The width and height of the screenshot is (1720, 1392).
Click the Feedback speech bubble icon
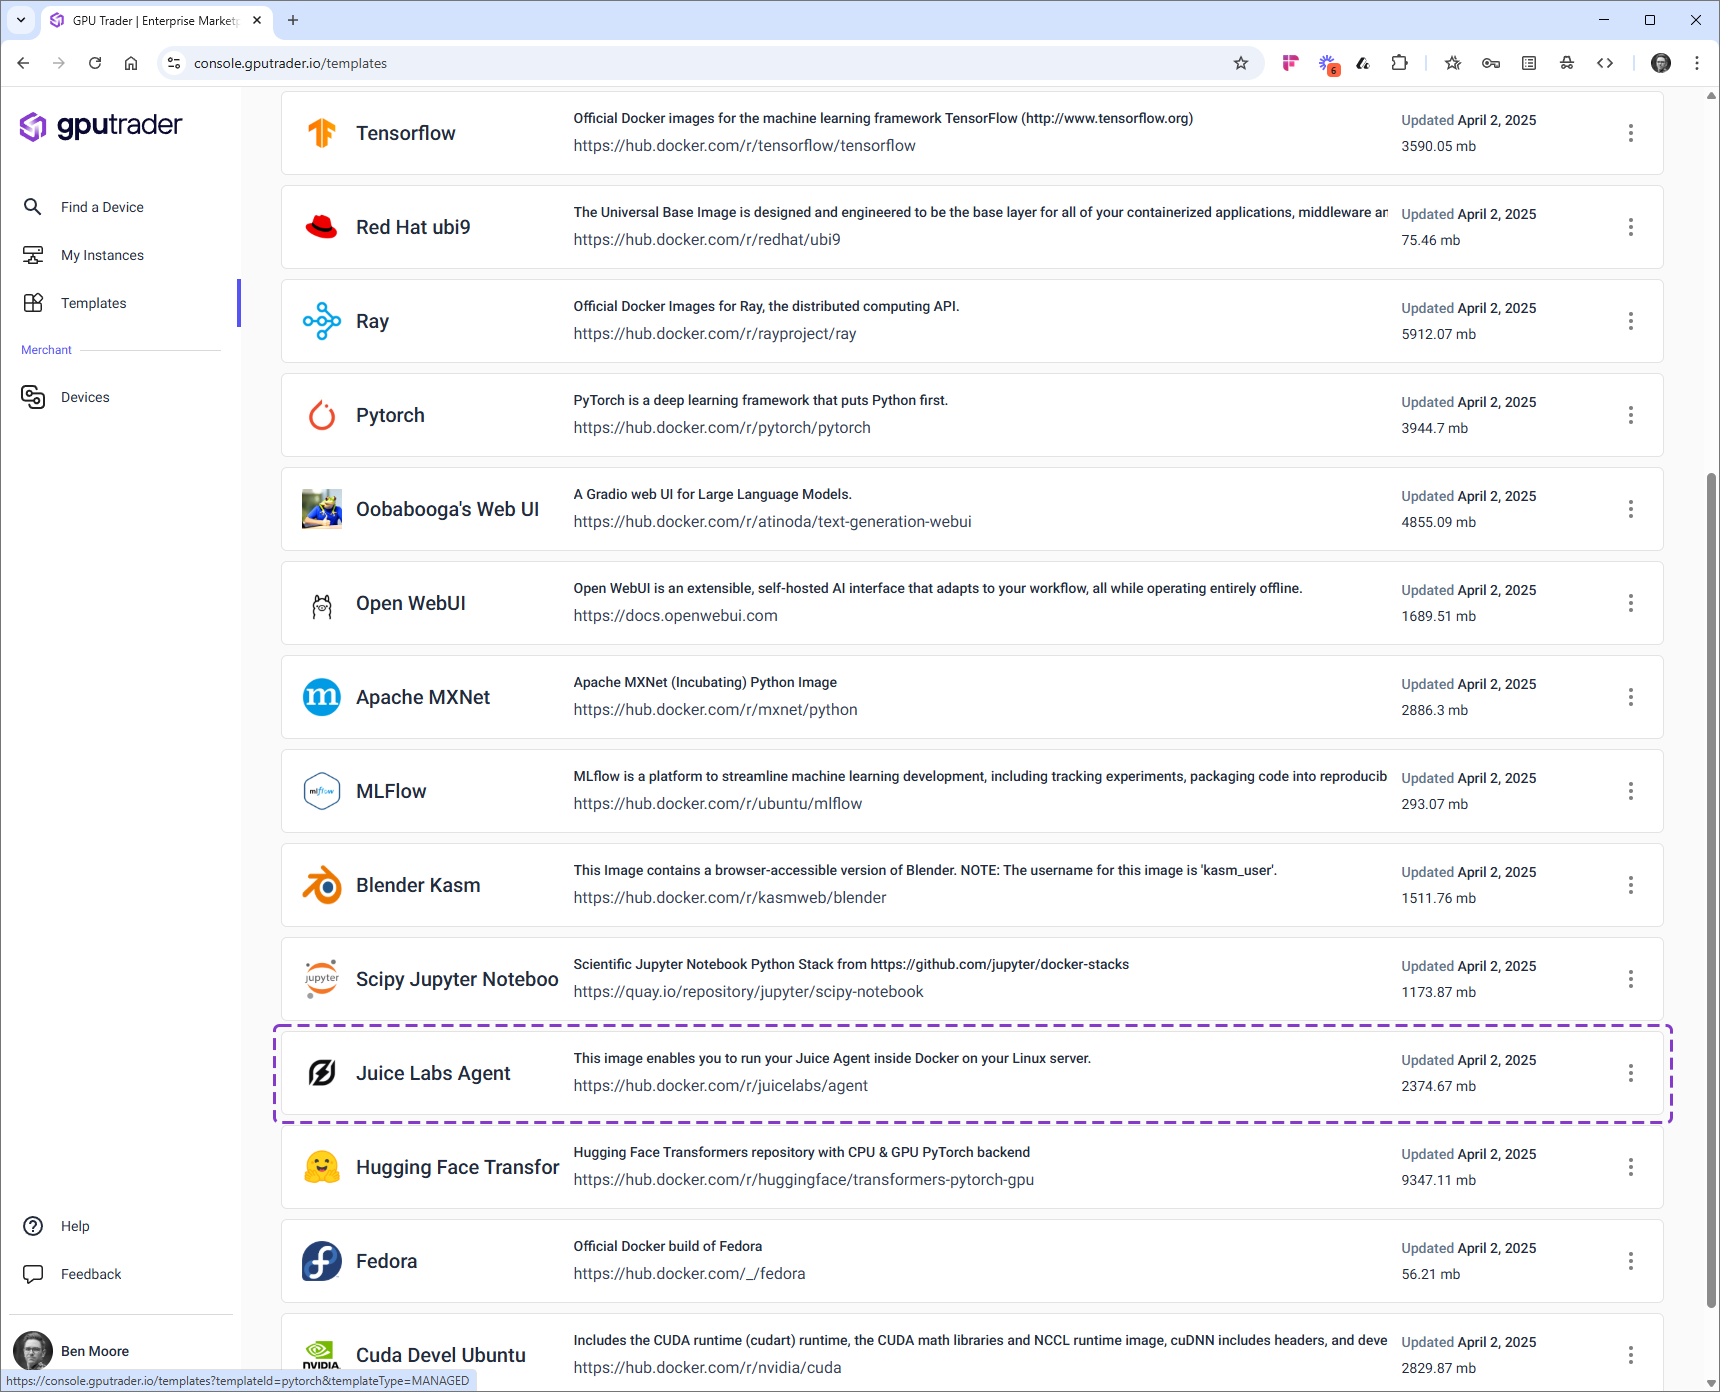click(33, 1274)
